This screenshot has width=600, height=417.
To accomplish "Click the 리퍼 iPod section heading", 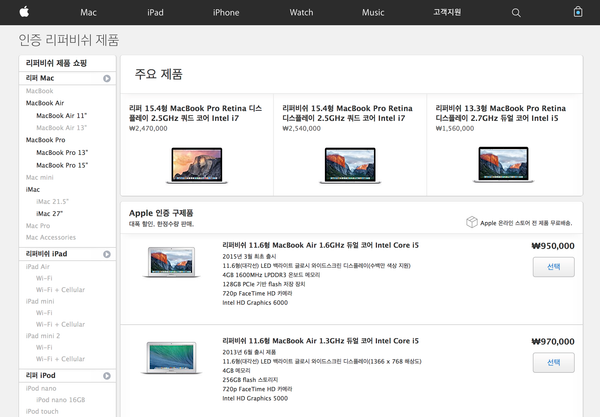I will pyautogui.click(x=41, y=376).
